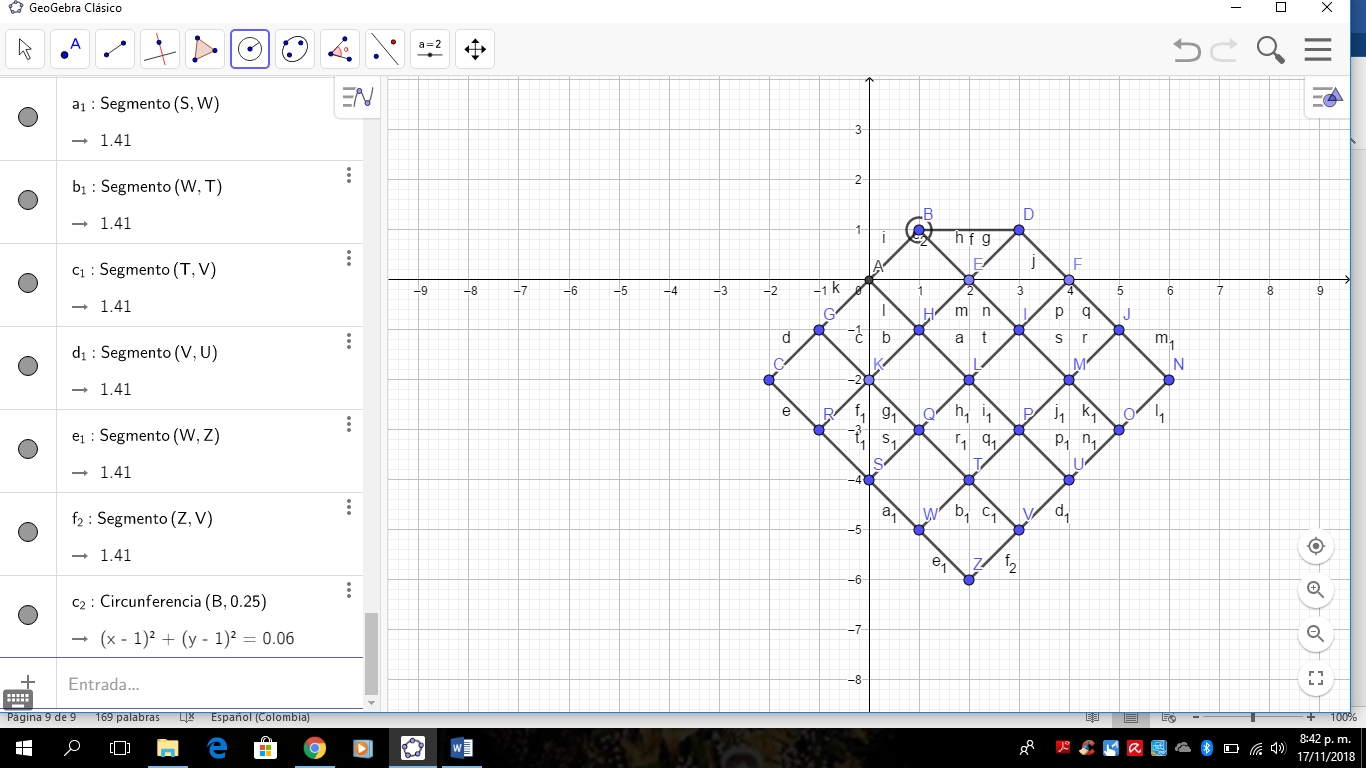Image resolution: width=1366 pixels, height=768 pixels.
Task: Select the Move tool
Action: 24,48
